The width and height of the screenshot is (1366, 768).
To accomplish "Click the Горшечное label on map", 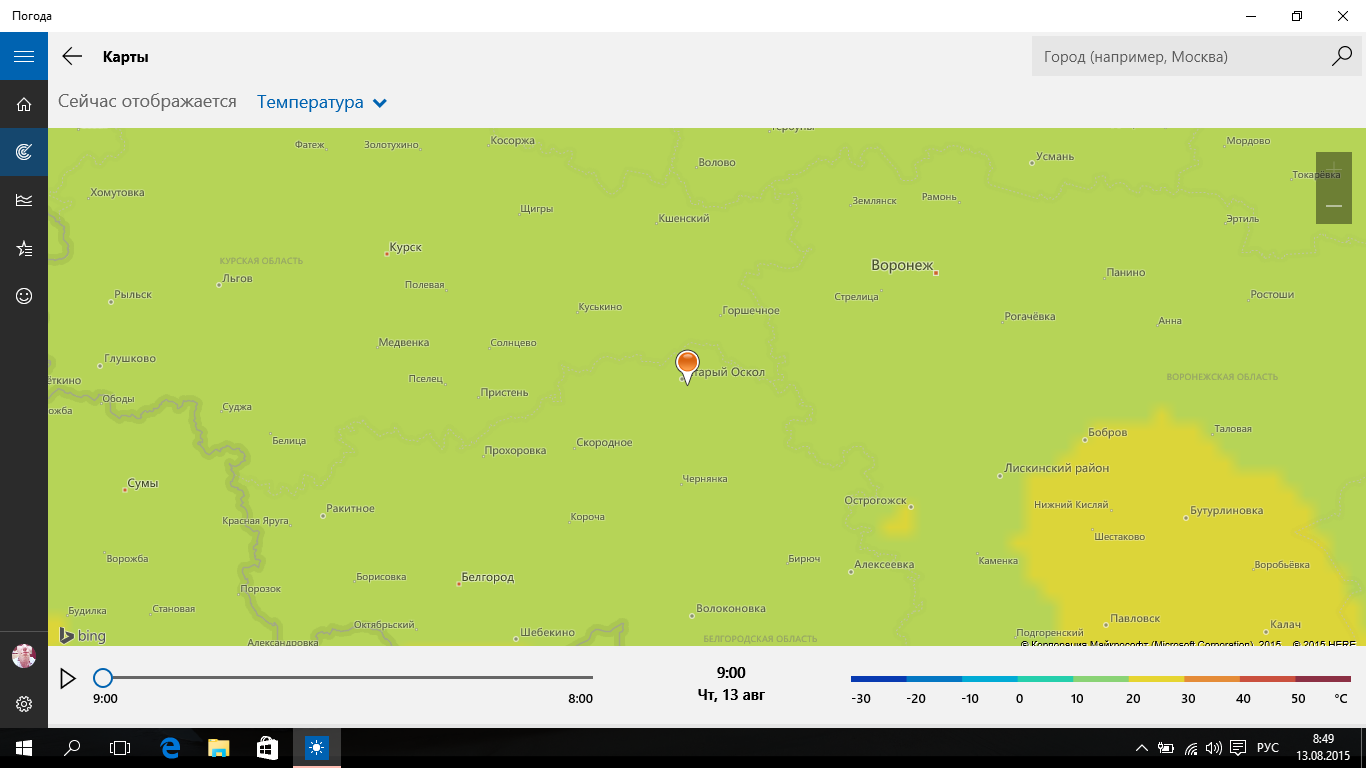I will tap(750, 311).
